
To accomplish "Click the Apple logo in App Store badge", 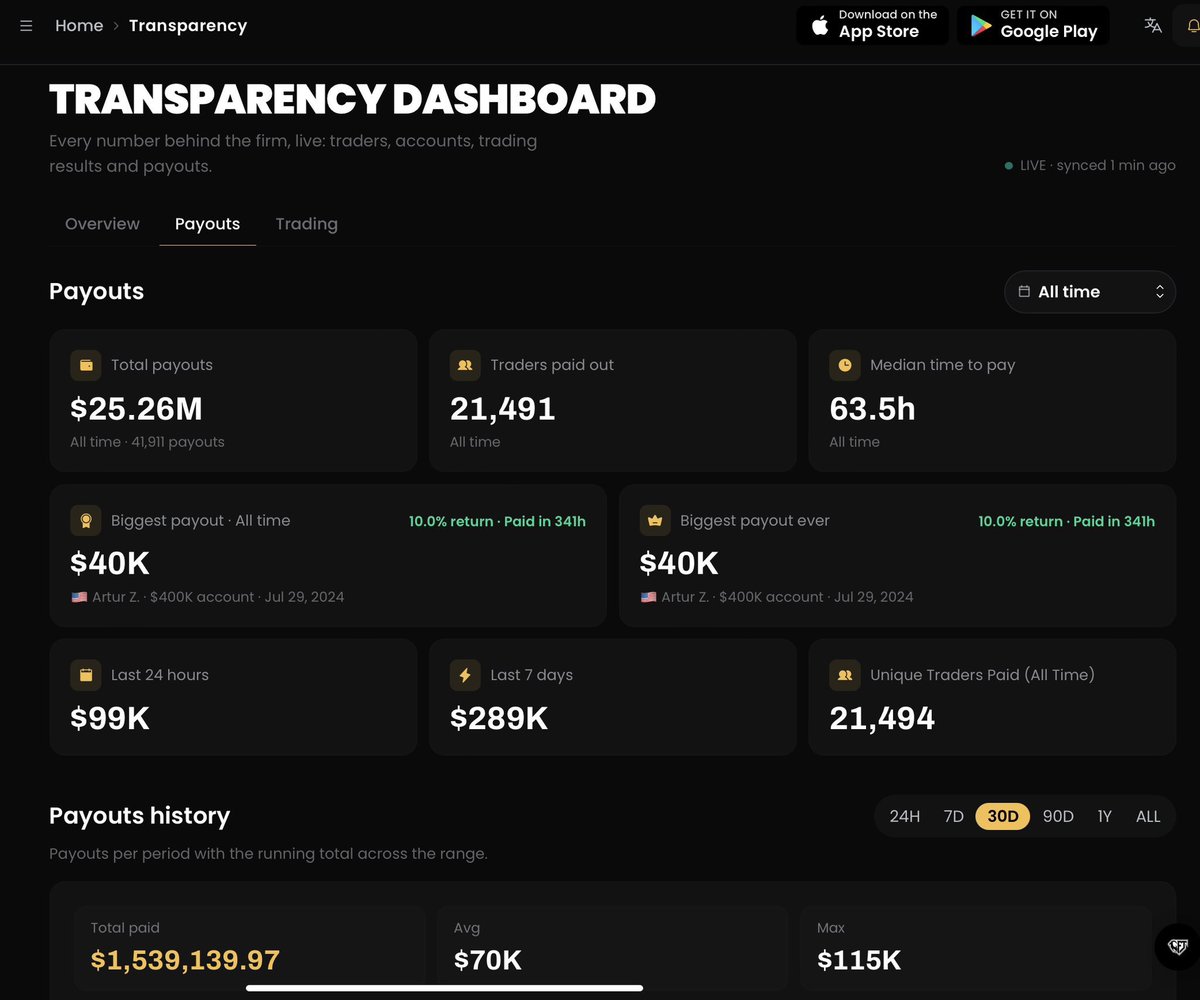I will point(820,26).
